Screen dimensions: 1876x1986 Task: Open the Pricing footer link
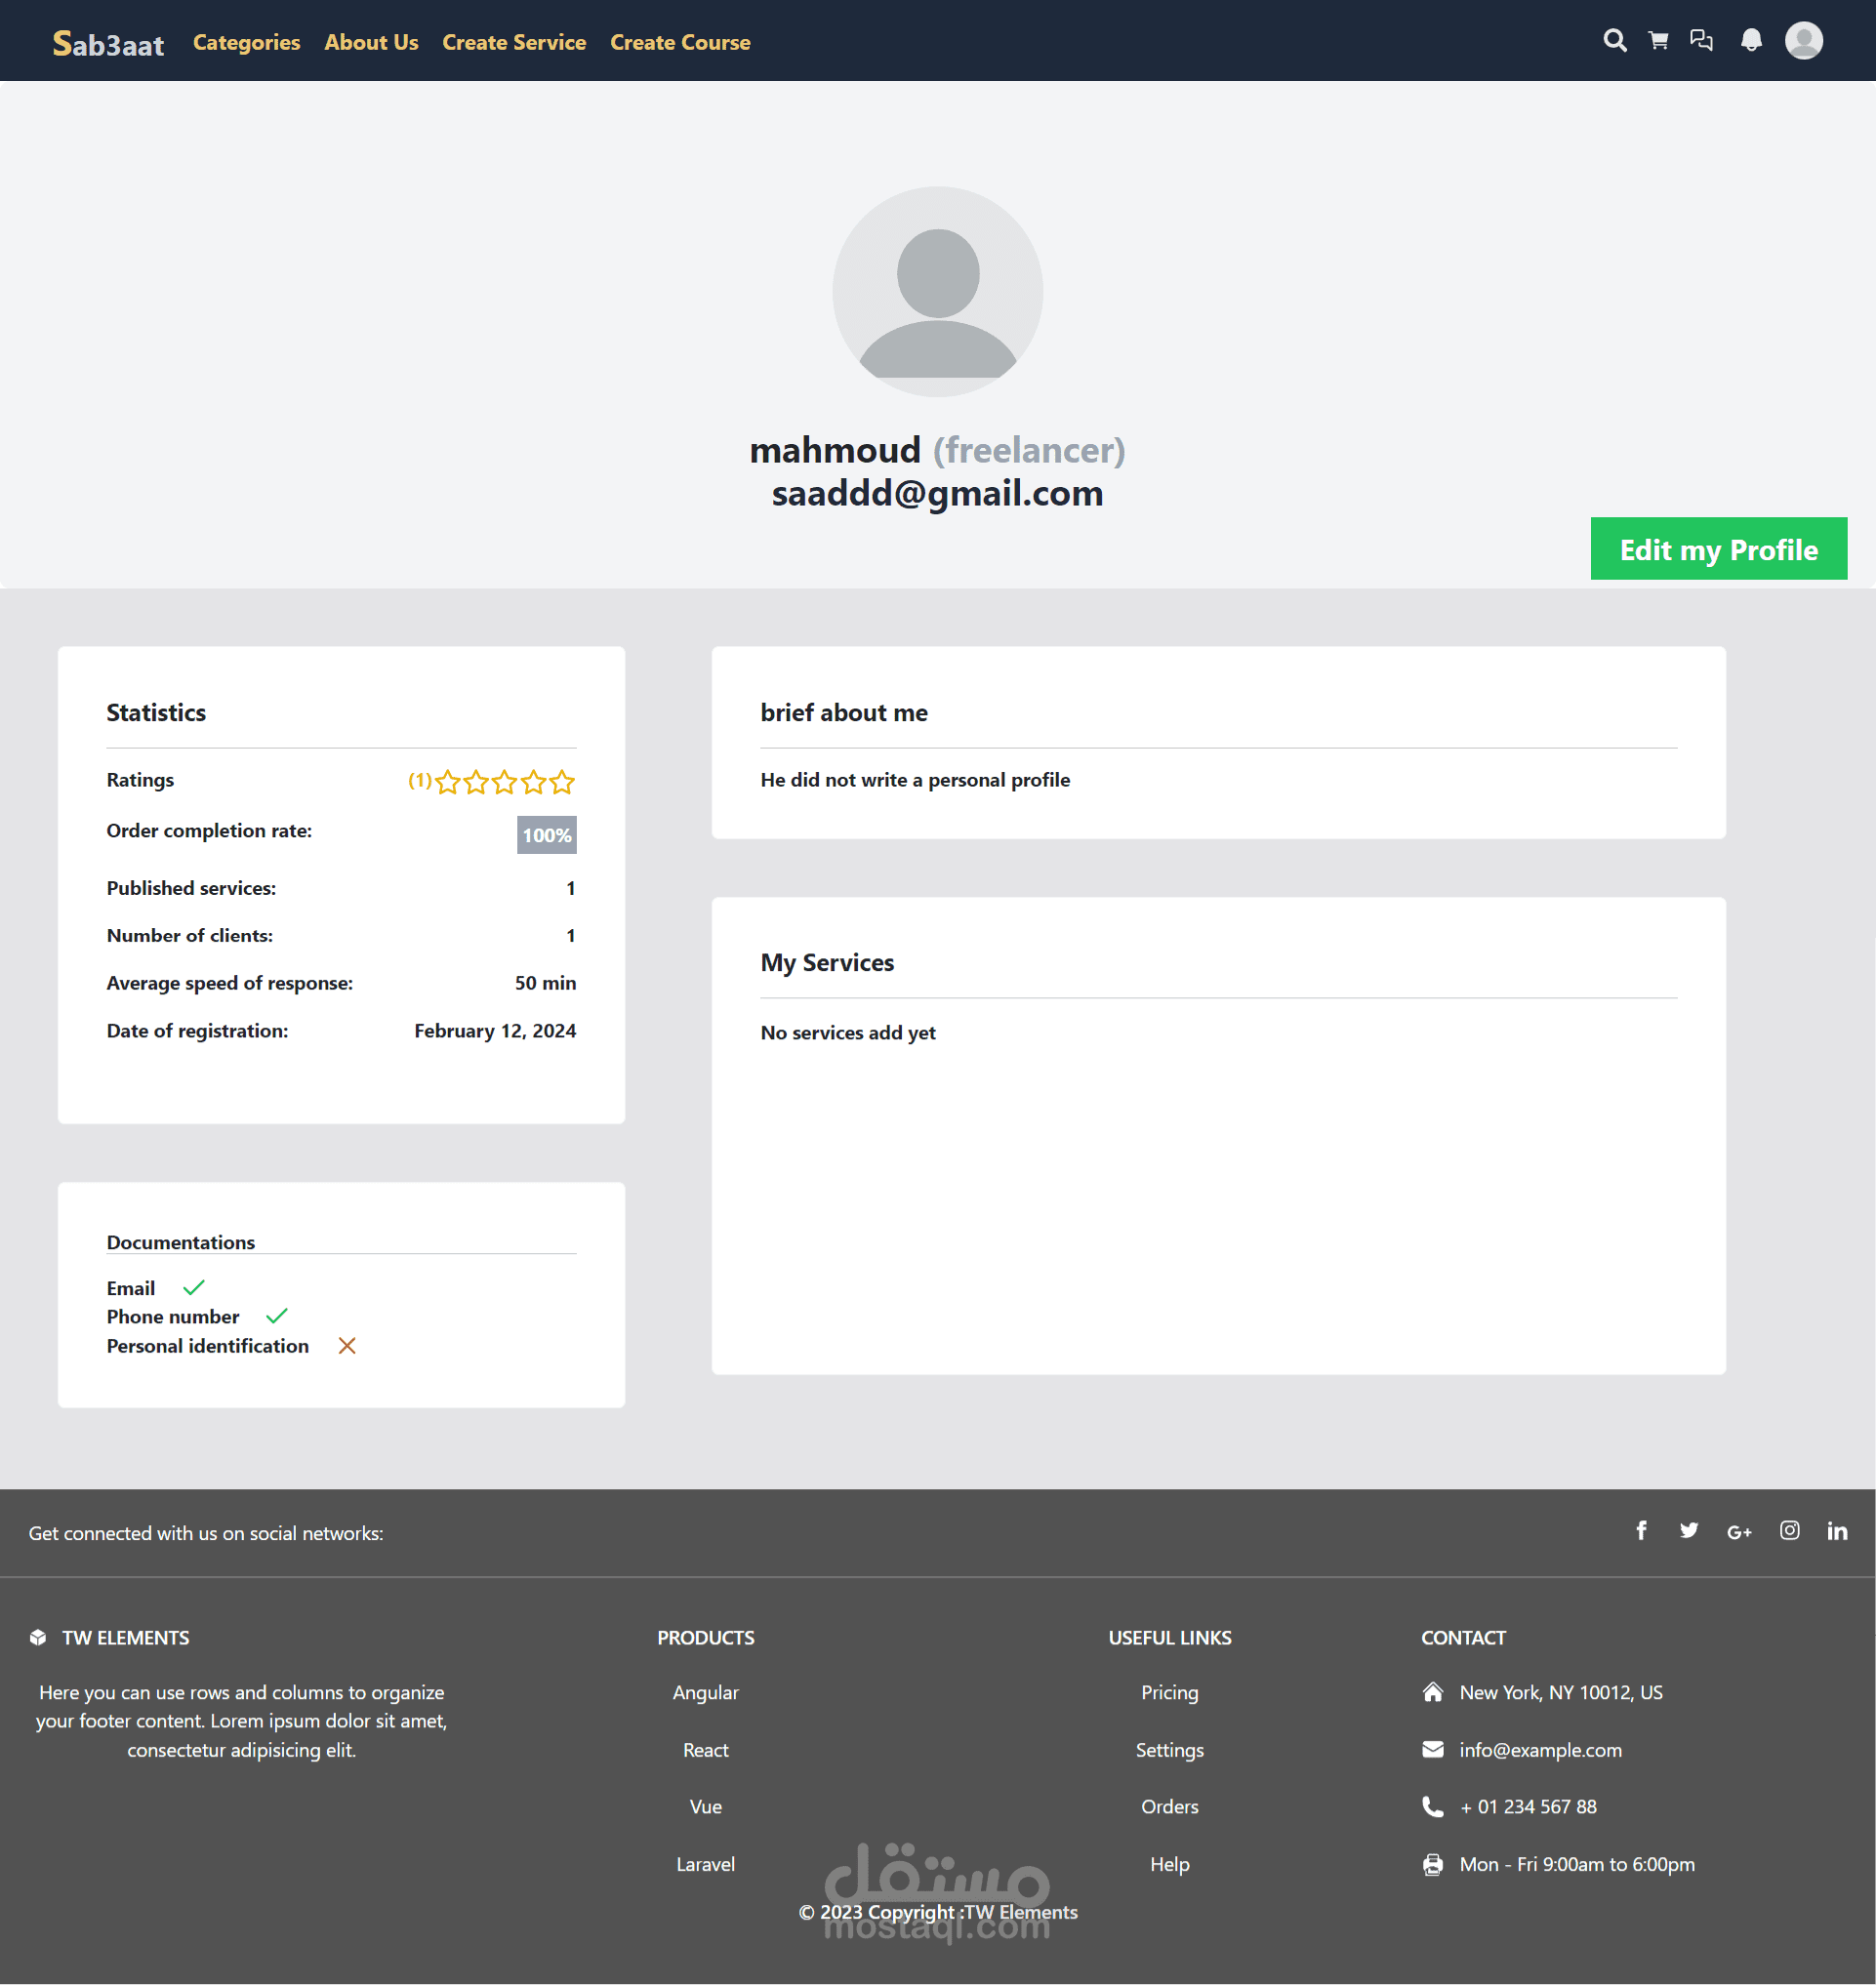1169,1692
